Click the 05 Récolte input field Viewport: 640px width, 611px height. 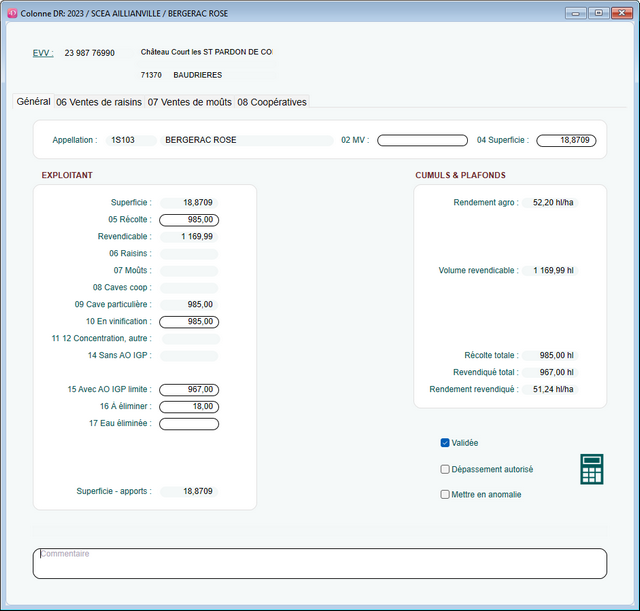(x=188, y=220)
